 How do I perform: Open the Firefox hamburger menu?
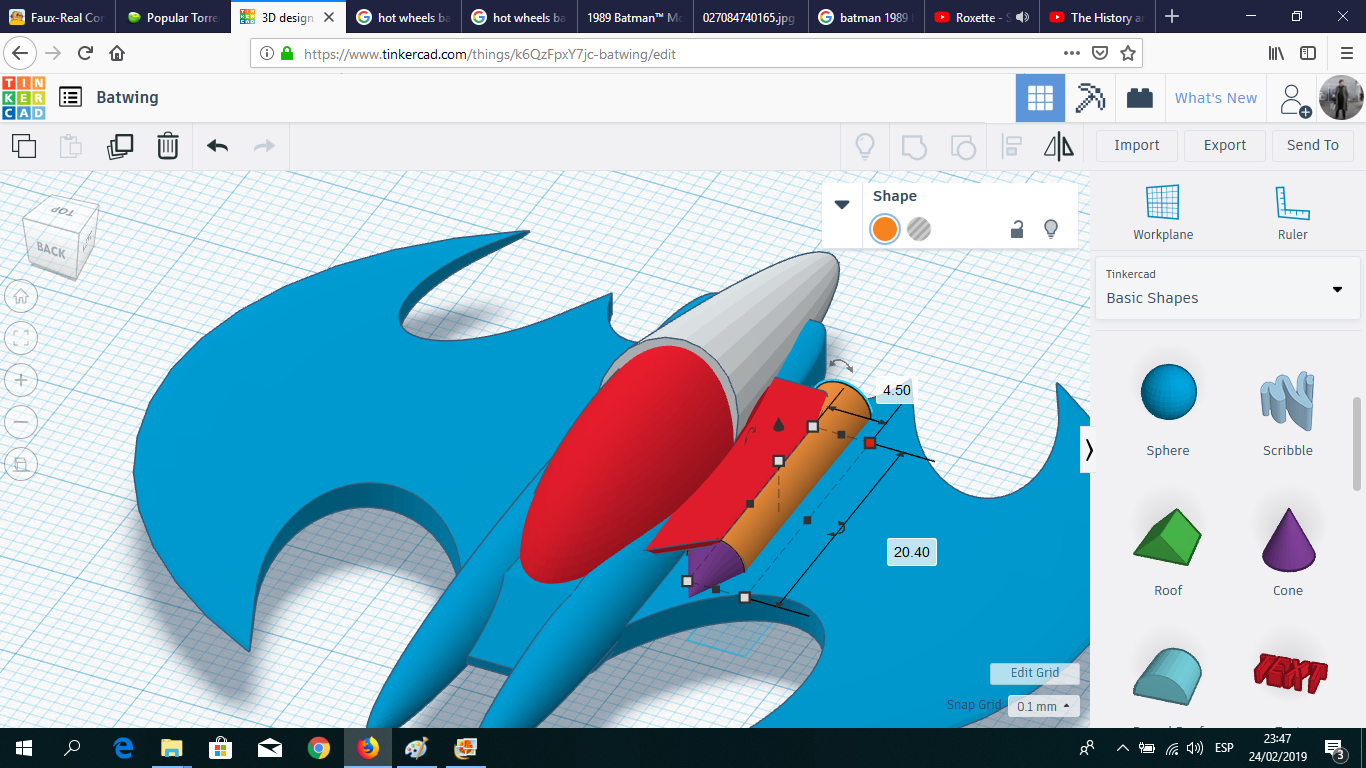[x=1345, y=53]
